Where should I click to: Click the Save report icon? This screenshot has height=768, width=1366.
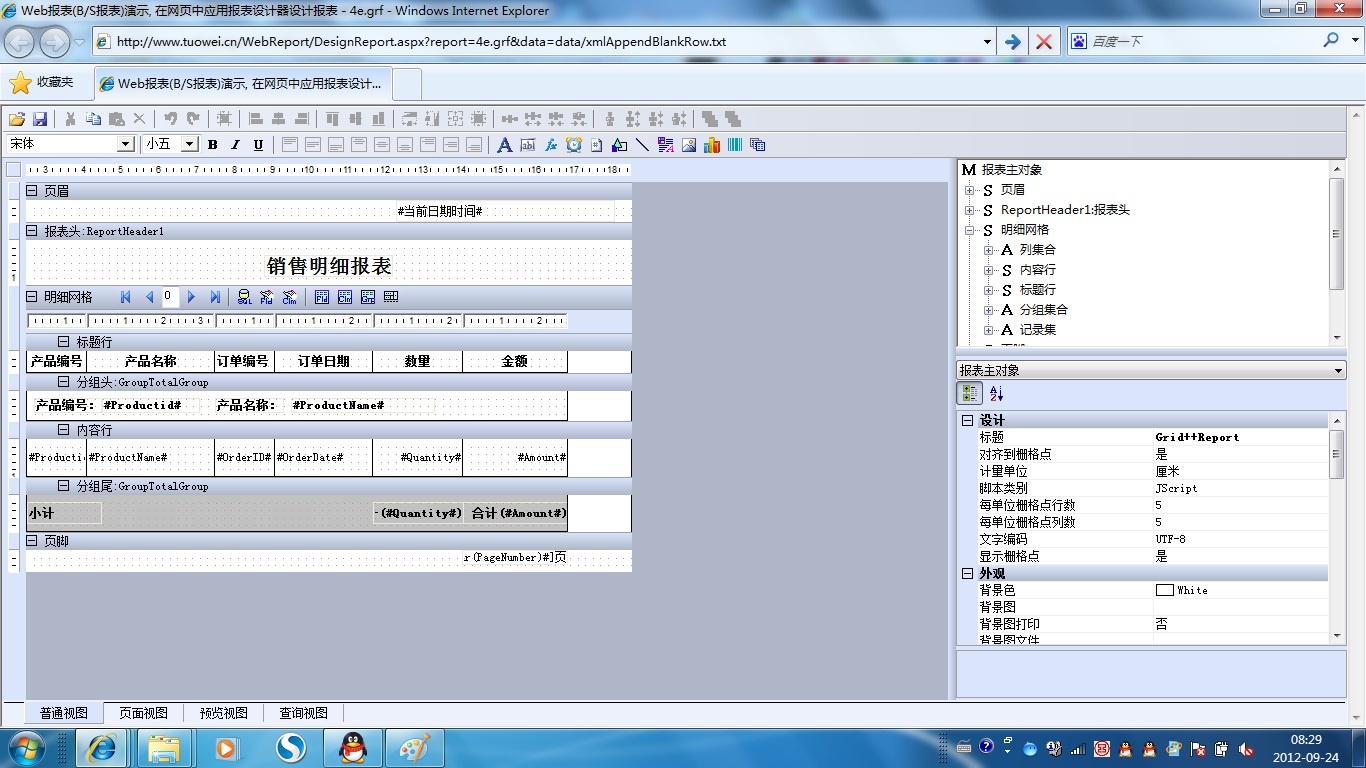tap(40, 119)
